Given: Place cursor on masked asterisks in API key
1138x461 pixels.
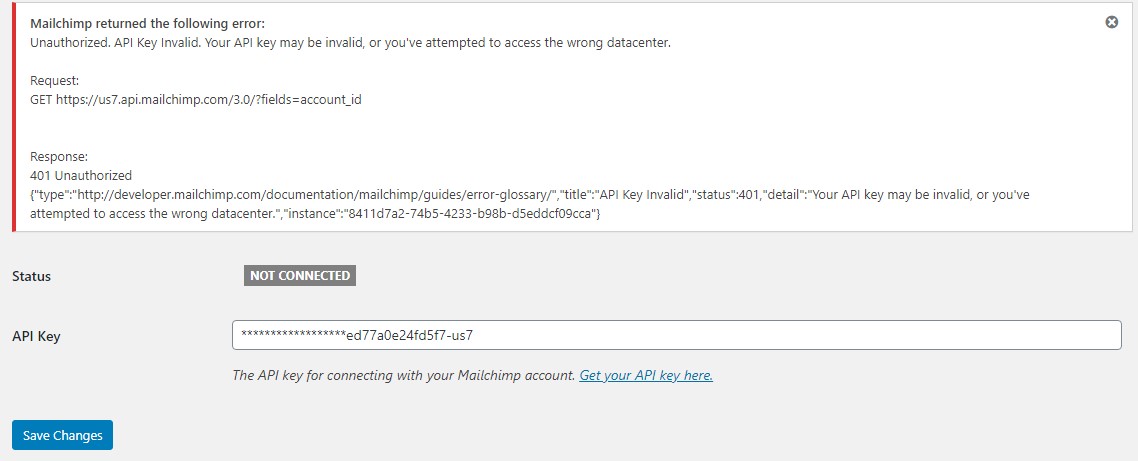Looking at the screenshot, I should pos(294,335).
